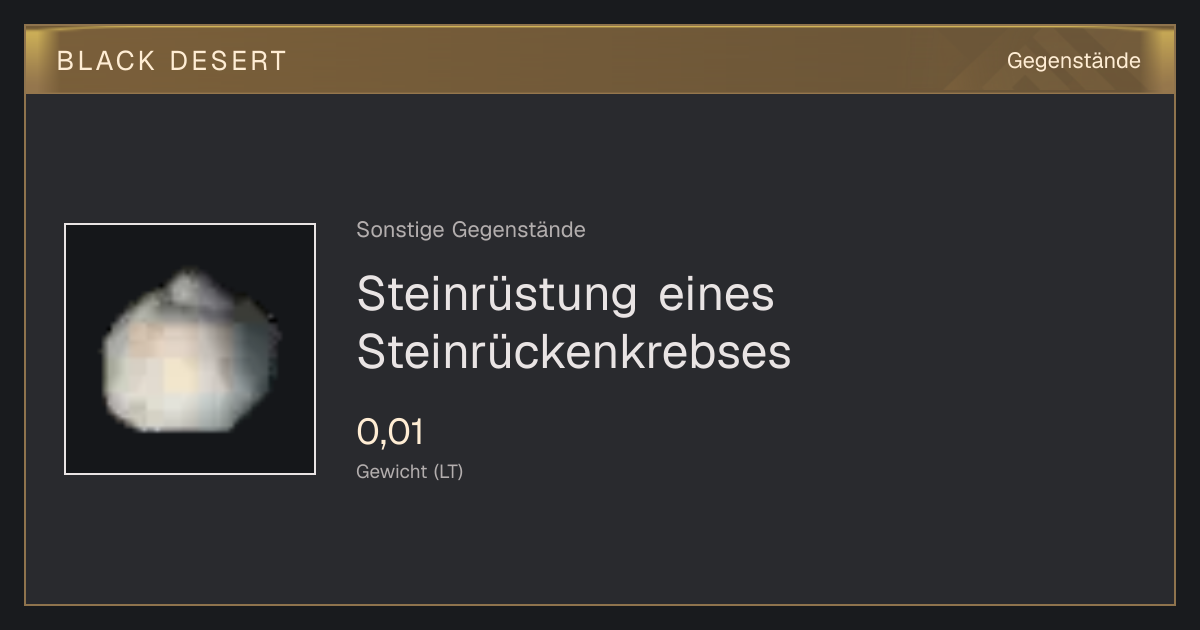
Task: Click the pale highlight patch on the stone
Action: click(178, 375)
